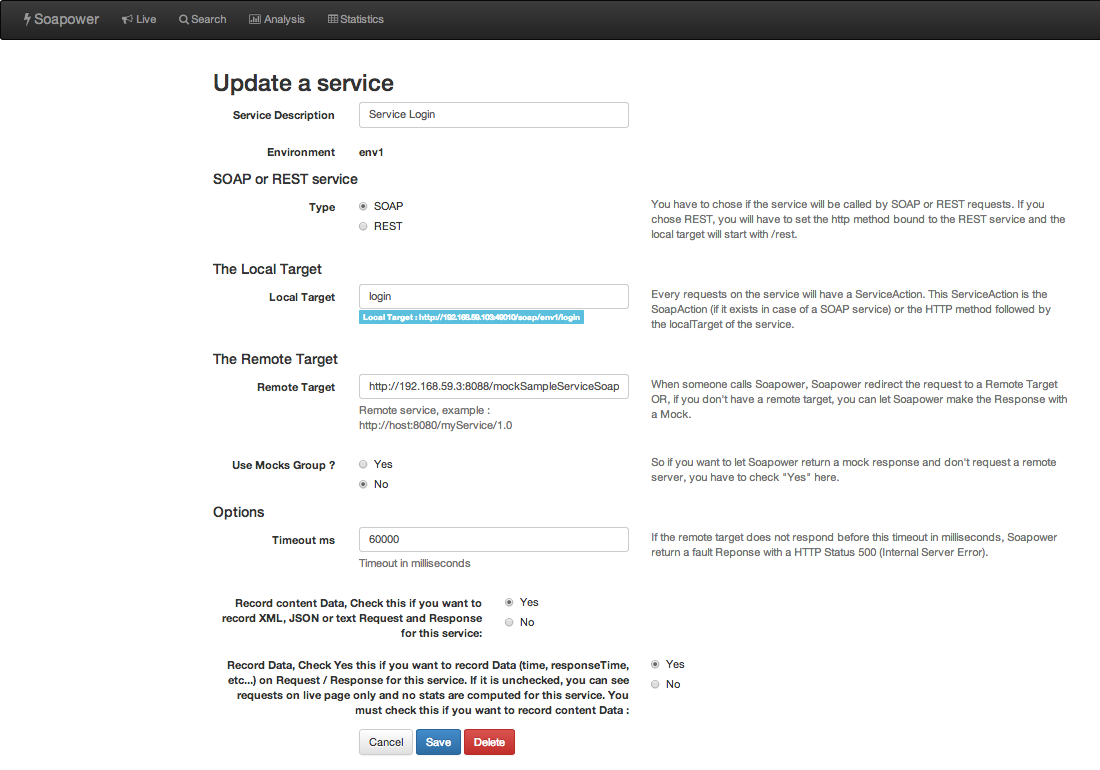Viewport: 1100px width, 770px height.
Task: Click the Statistics table icon
Action: pos(333,19)
